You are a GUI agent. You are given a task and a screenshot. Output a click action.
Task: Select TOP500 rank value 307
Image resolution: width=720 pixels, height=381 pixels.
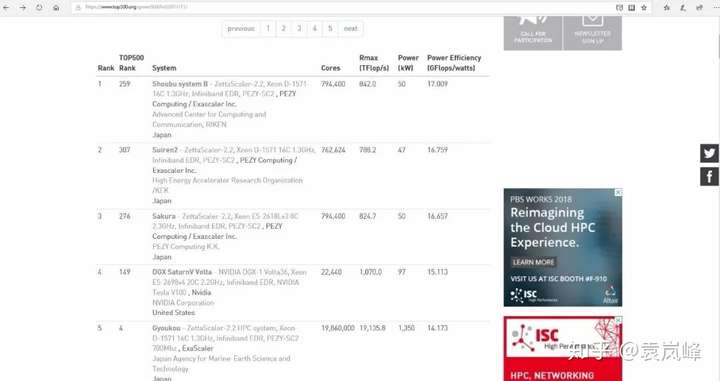(124, 150)
